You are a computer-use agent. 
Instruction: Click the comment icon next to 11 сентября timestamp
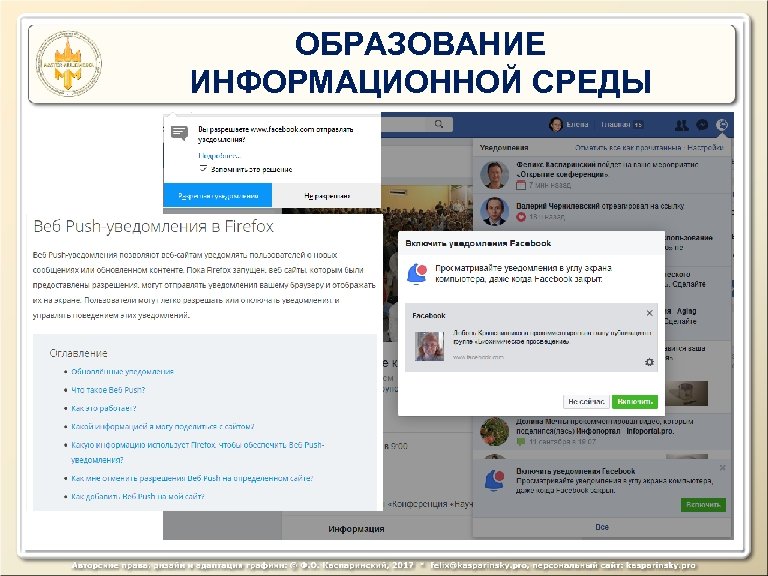click(521, 442)
